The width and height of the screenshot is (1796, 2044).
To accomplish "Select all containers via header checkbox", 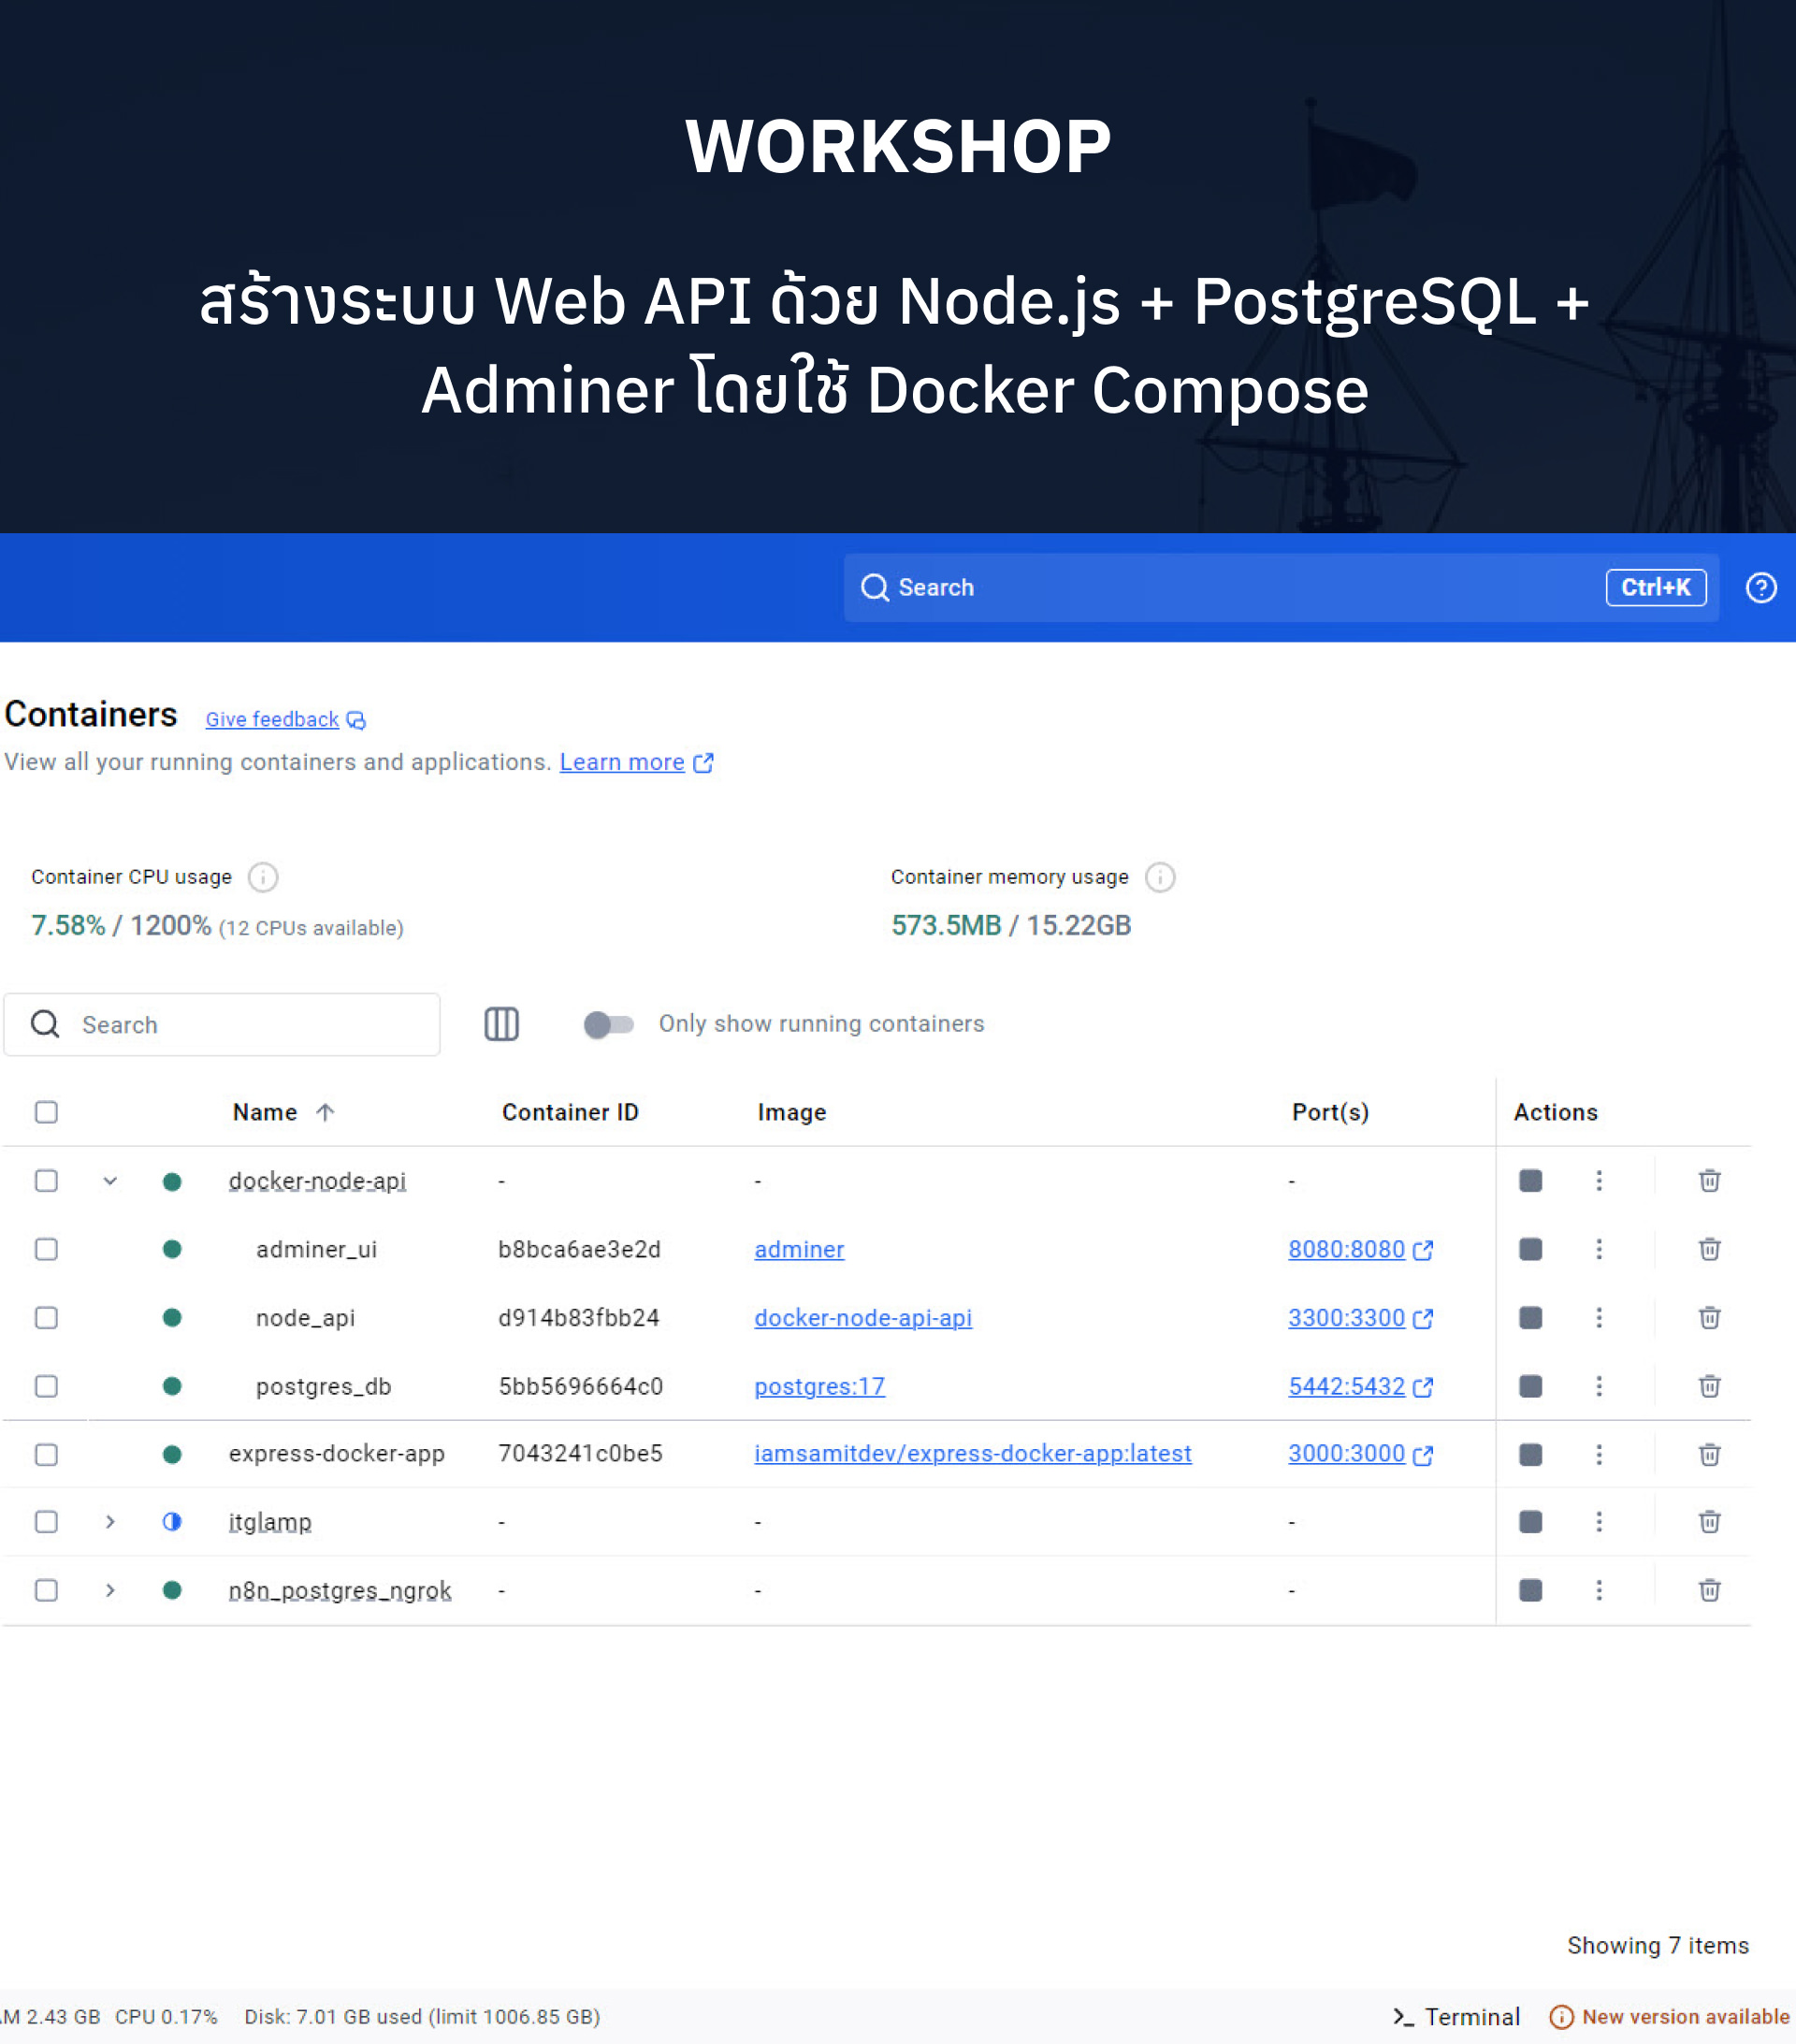I will (46, 1111).
